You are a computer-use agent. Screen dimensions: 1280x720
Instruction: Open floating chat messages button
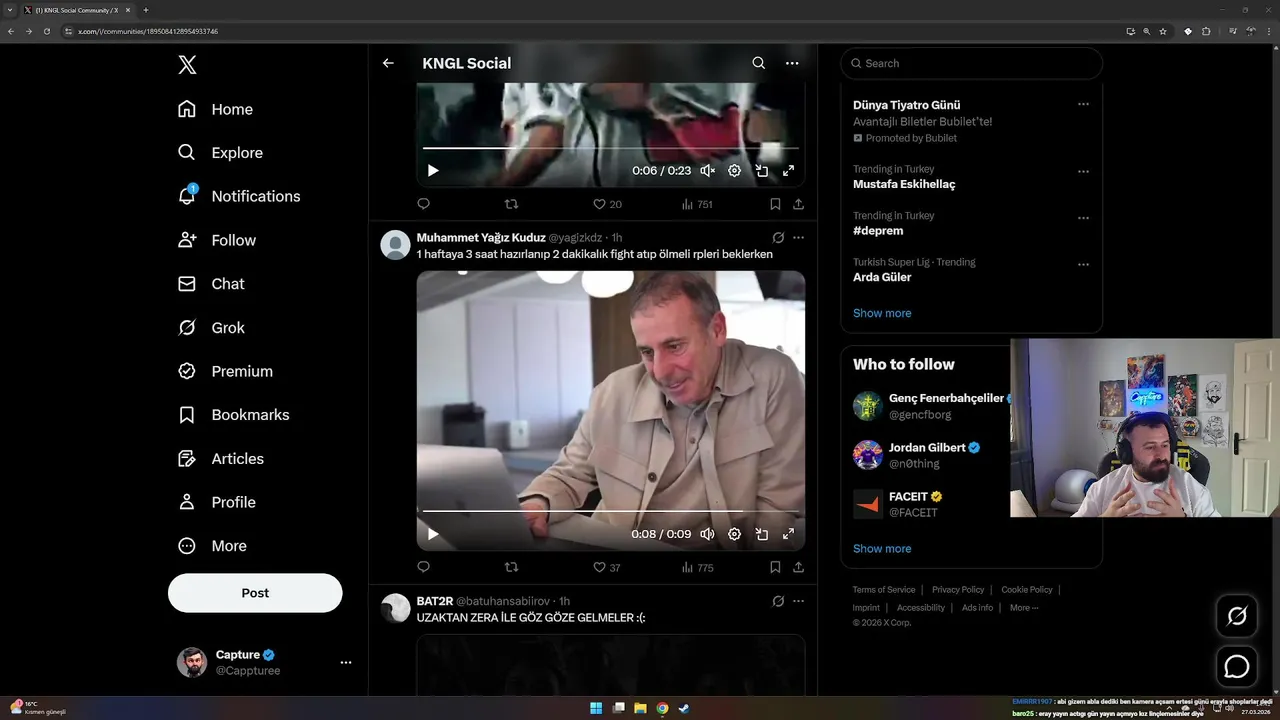[1237, 667]
